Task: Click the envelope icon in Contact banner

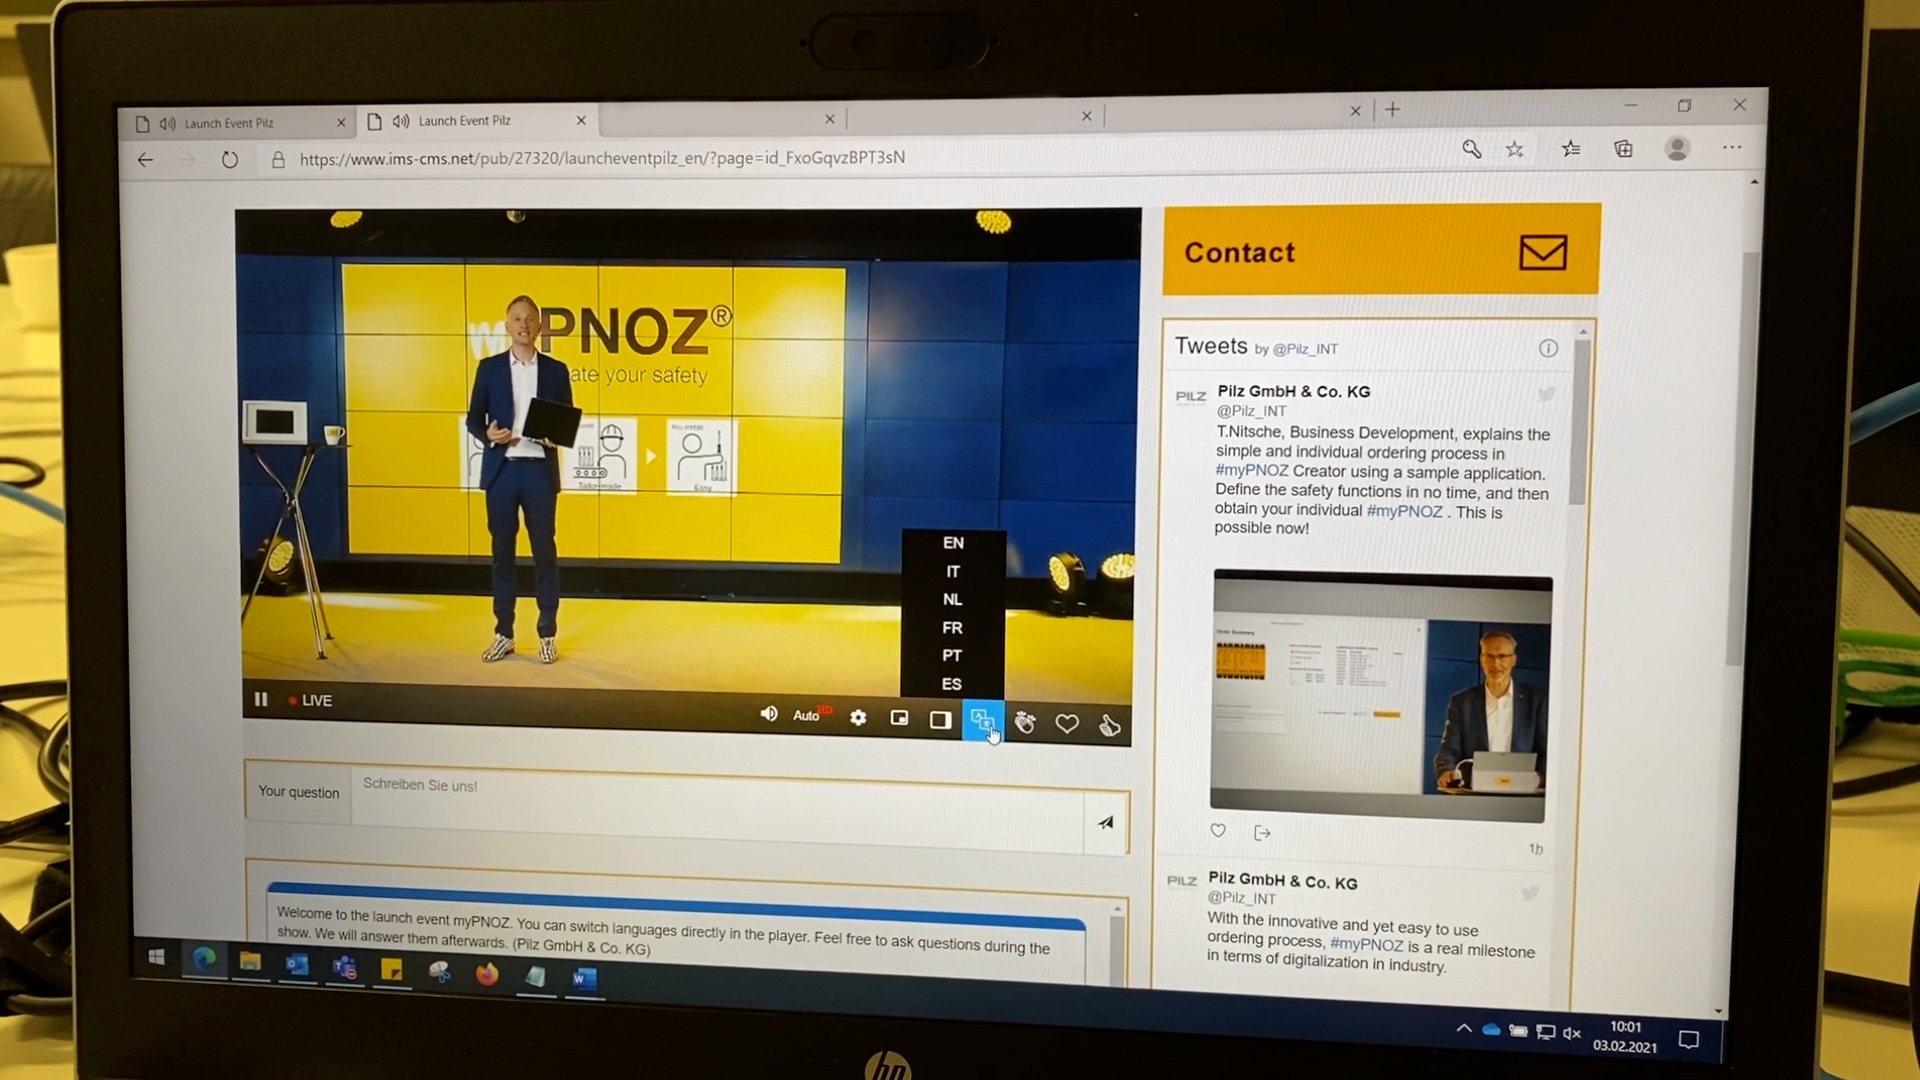Action: tap(1543, 252)
